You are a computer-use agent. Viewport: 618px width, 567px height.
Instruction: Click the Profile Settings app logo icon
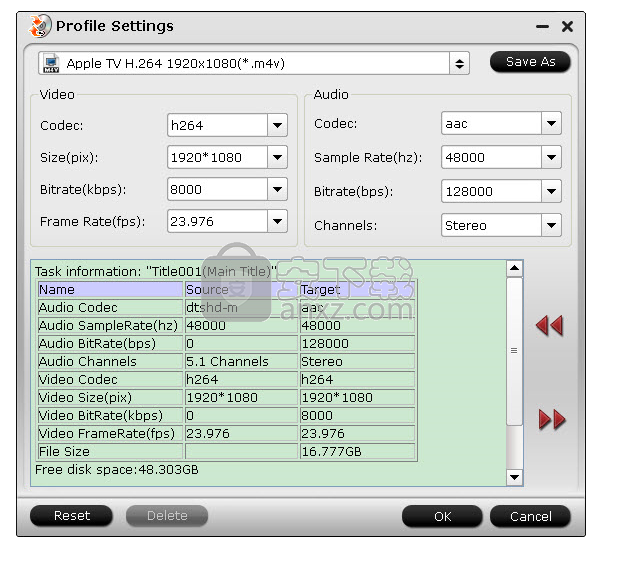coord(40,26)
